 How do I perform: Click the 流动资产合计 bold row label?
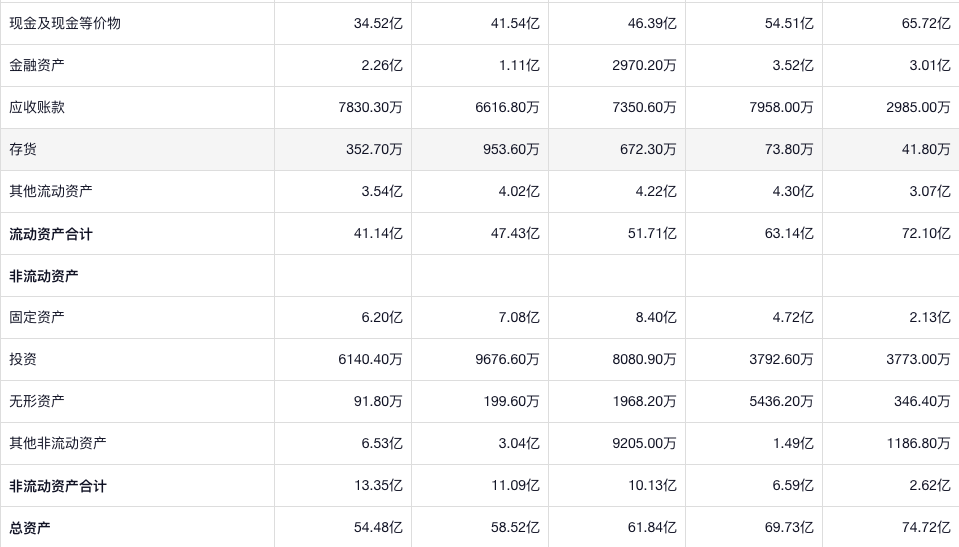pos(51,233)
